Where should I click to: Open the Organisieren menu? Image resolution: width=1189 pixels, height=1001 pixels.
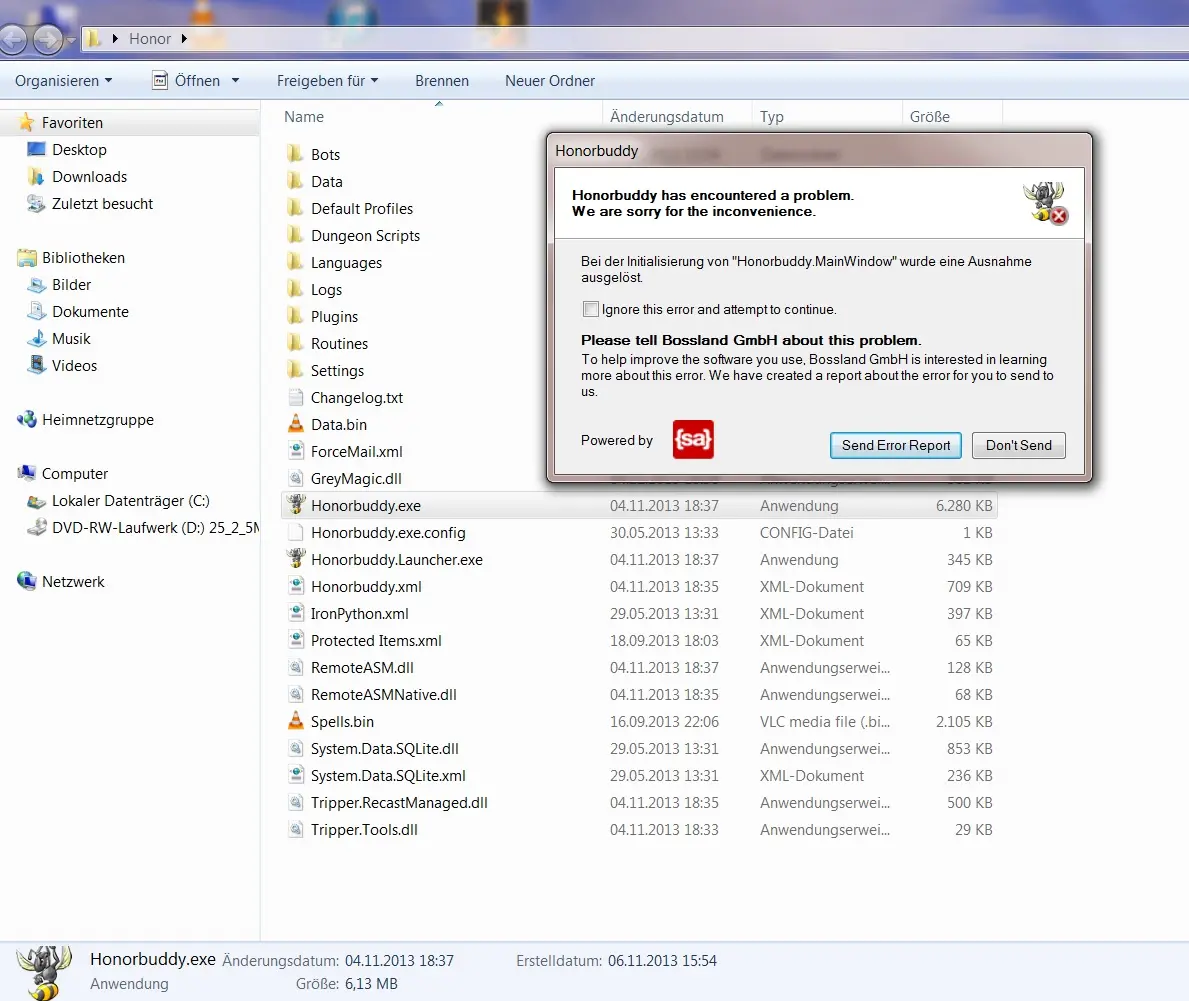(x=64, y=80)
